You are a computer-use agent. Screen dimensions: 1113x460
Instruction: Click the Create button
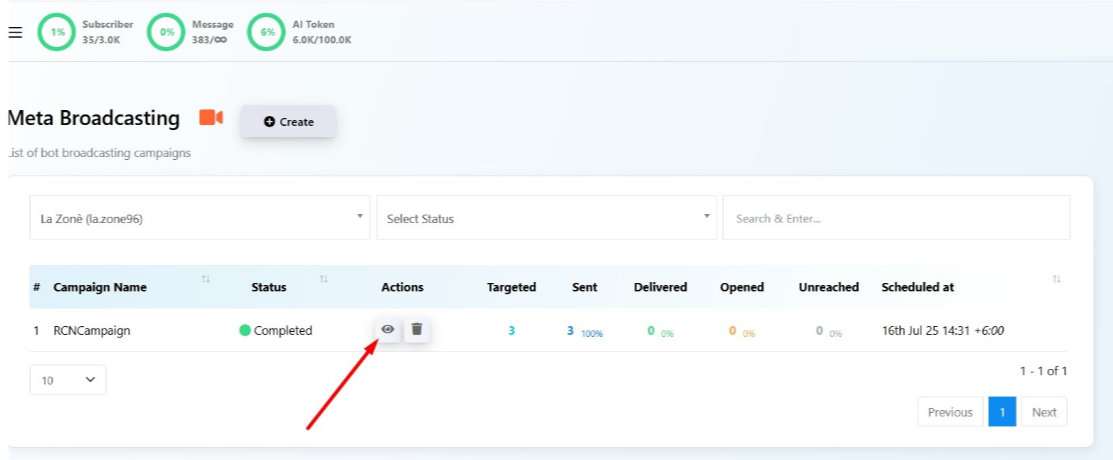click(288, 122)
